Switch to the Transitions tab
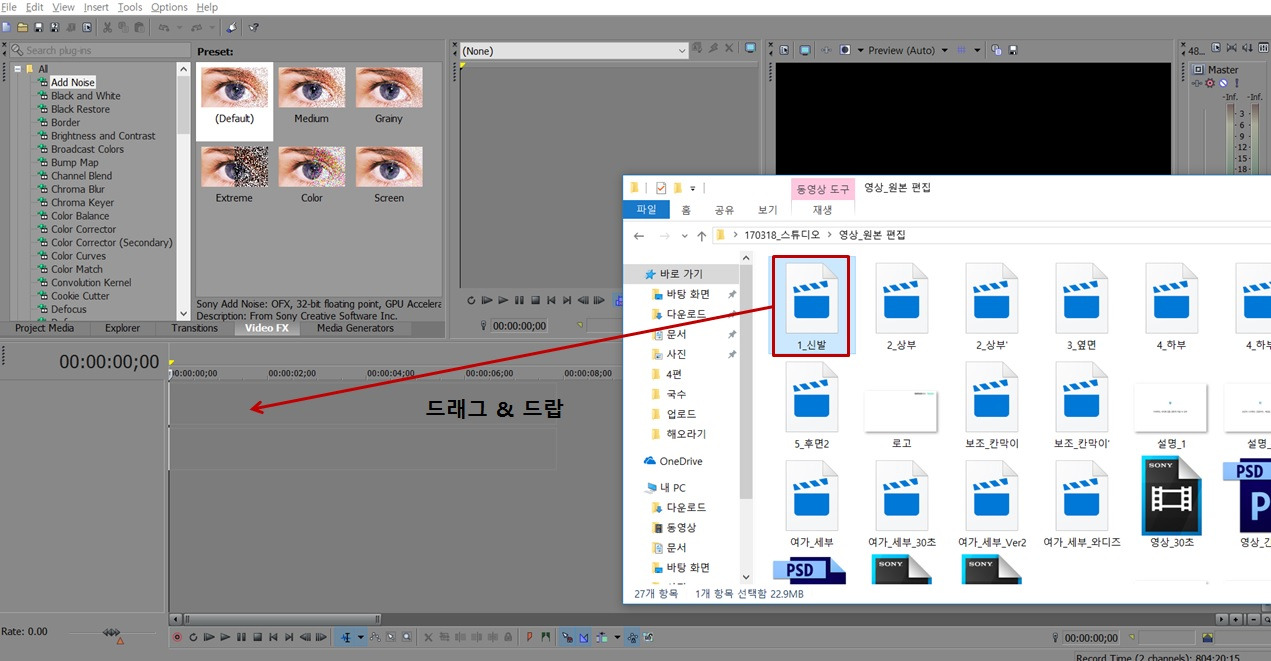The width and height of the screenshot is (1271, 661). point(194,328)
